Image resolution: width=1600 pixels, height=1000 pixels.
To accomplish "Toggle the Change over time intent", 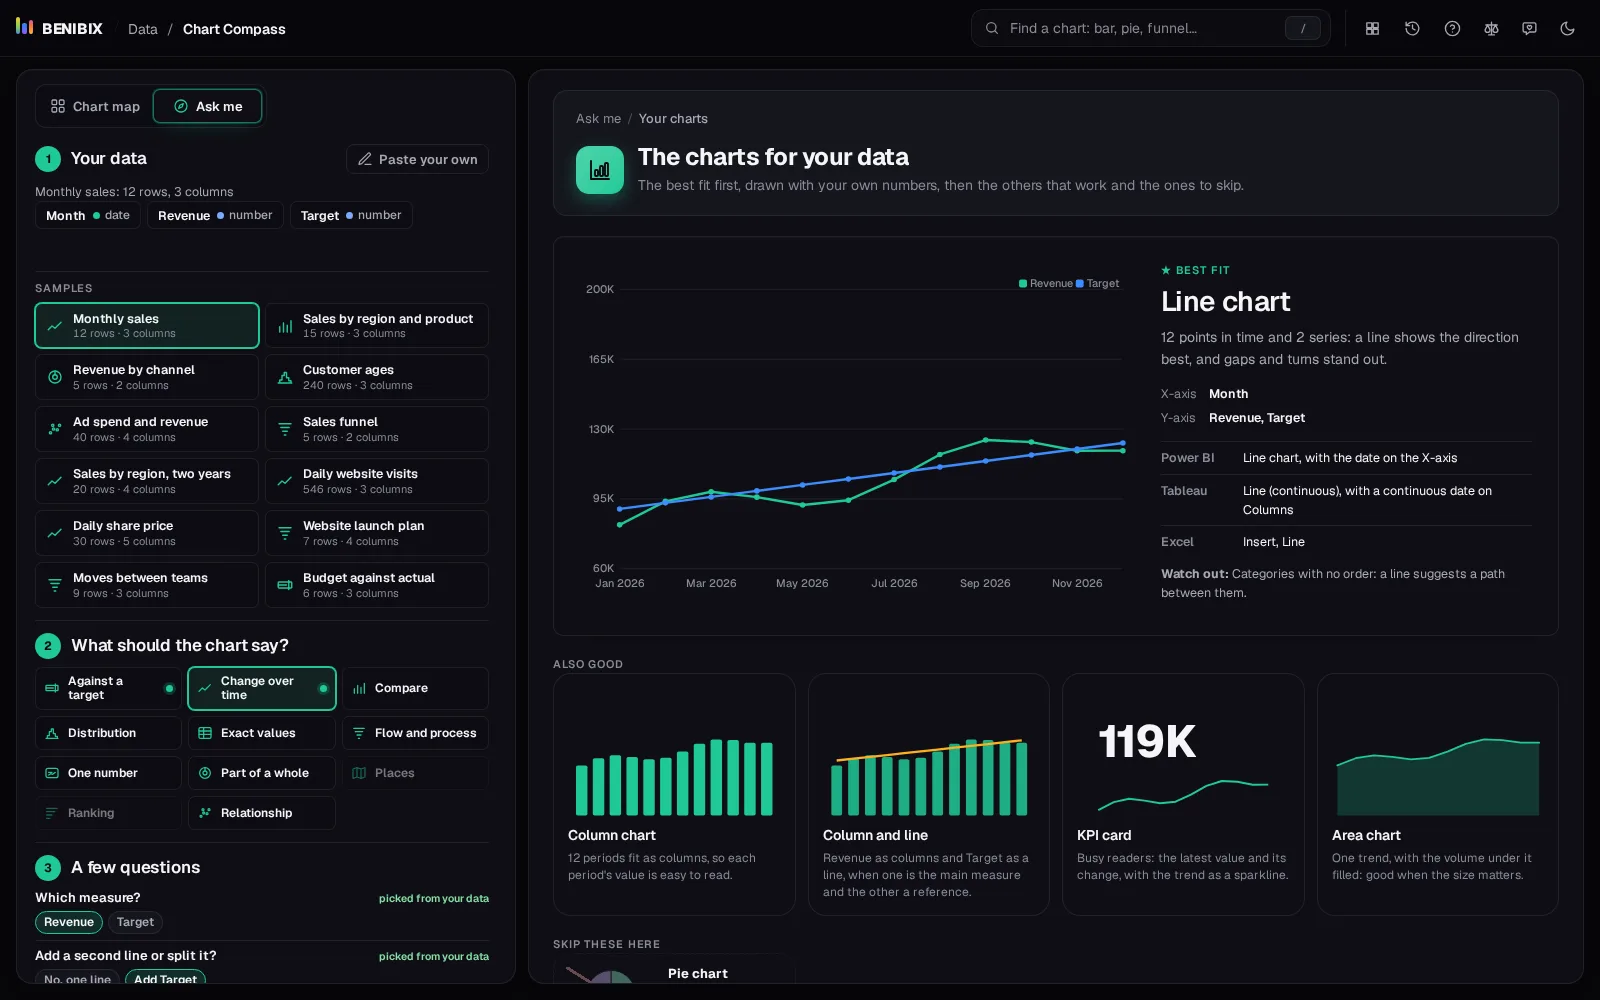I will pos(262,688).
